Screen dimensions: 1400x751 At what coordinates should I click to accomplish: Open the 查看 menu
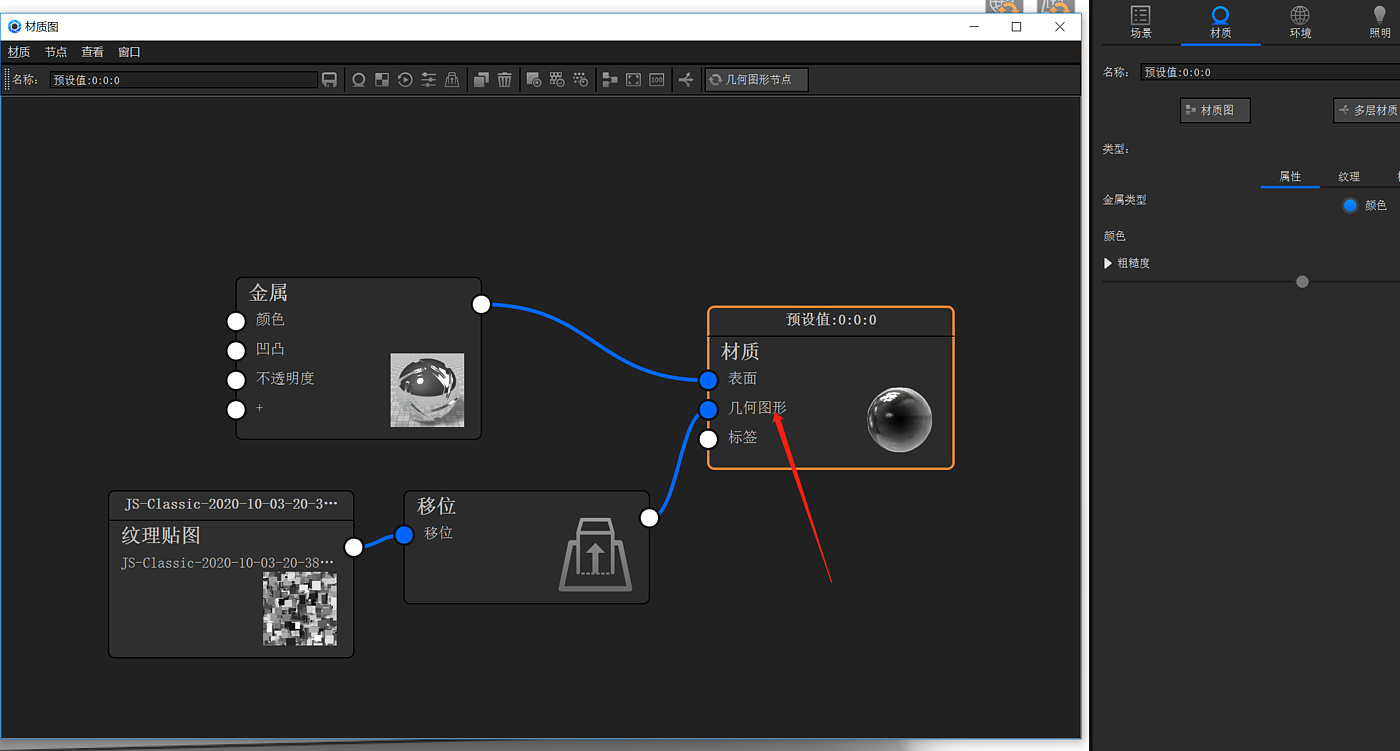tap(93, 52)
